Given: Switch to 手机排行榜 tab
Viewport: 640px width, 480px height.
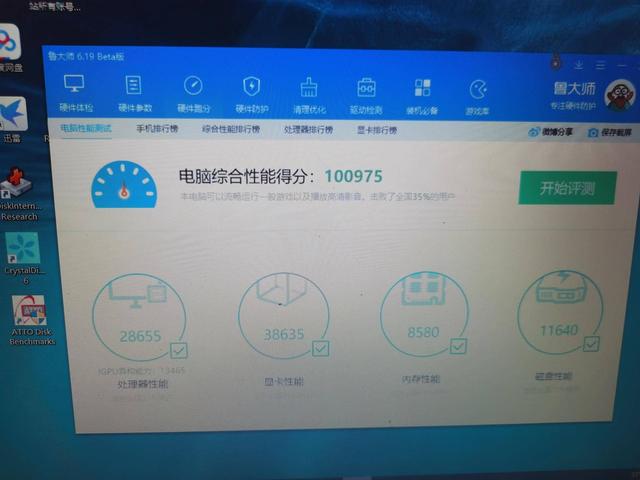Looking at the screenshot, I should tap(157, 129).
